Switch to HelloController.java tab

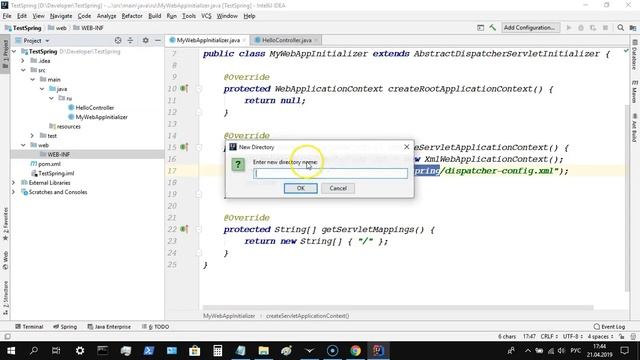tap(287, 40)
